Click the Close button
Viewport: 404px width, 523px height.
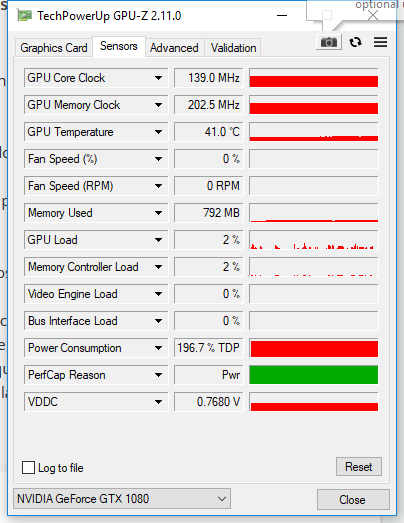tap(353, 500)
